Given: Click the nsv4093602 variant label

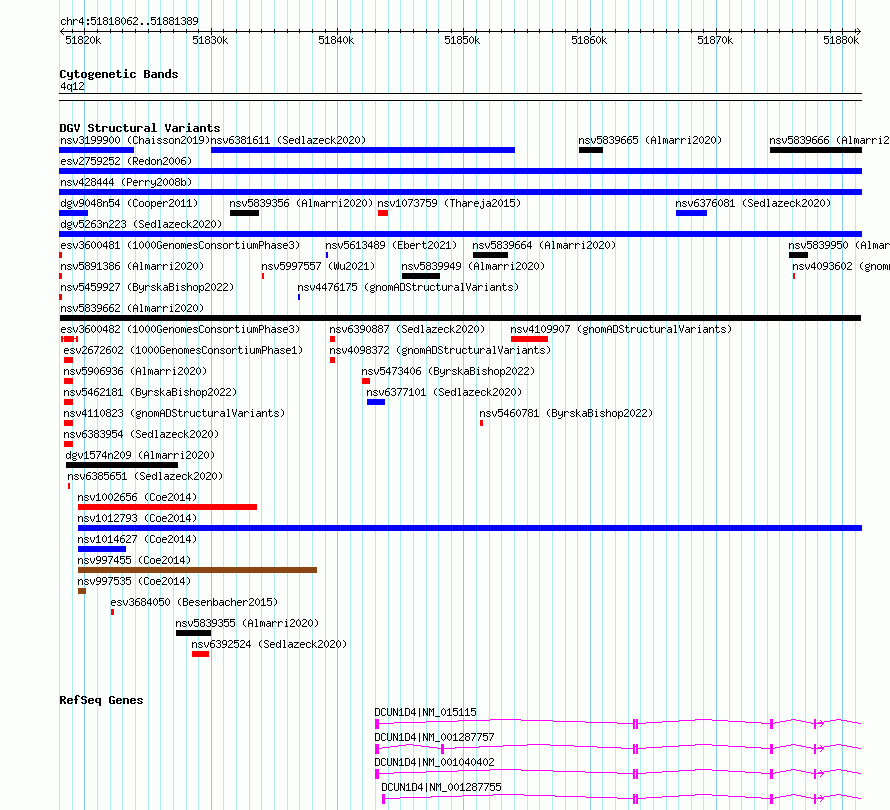Looking at the screenshot, I should pos(840,266).
